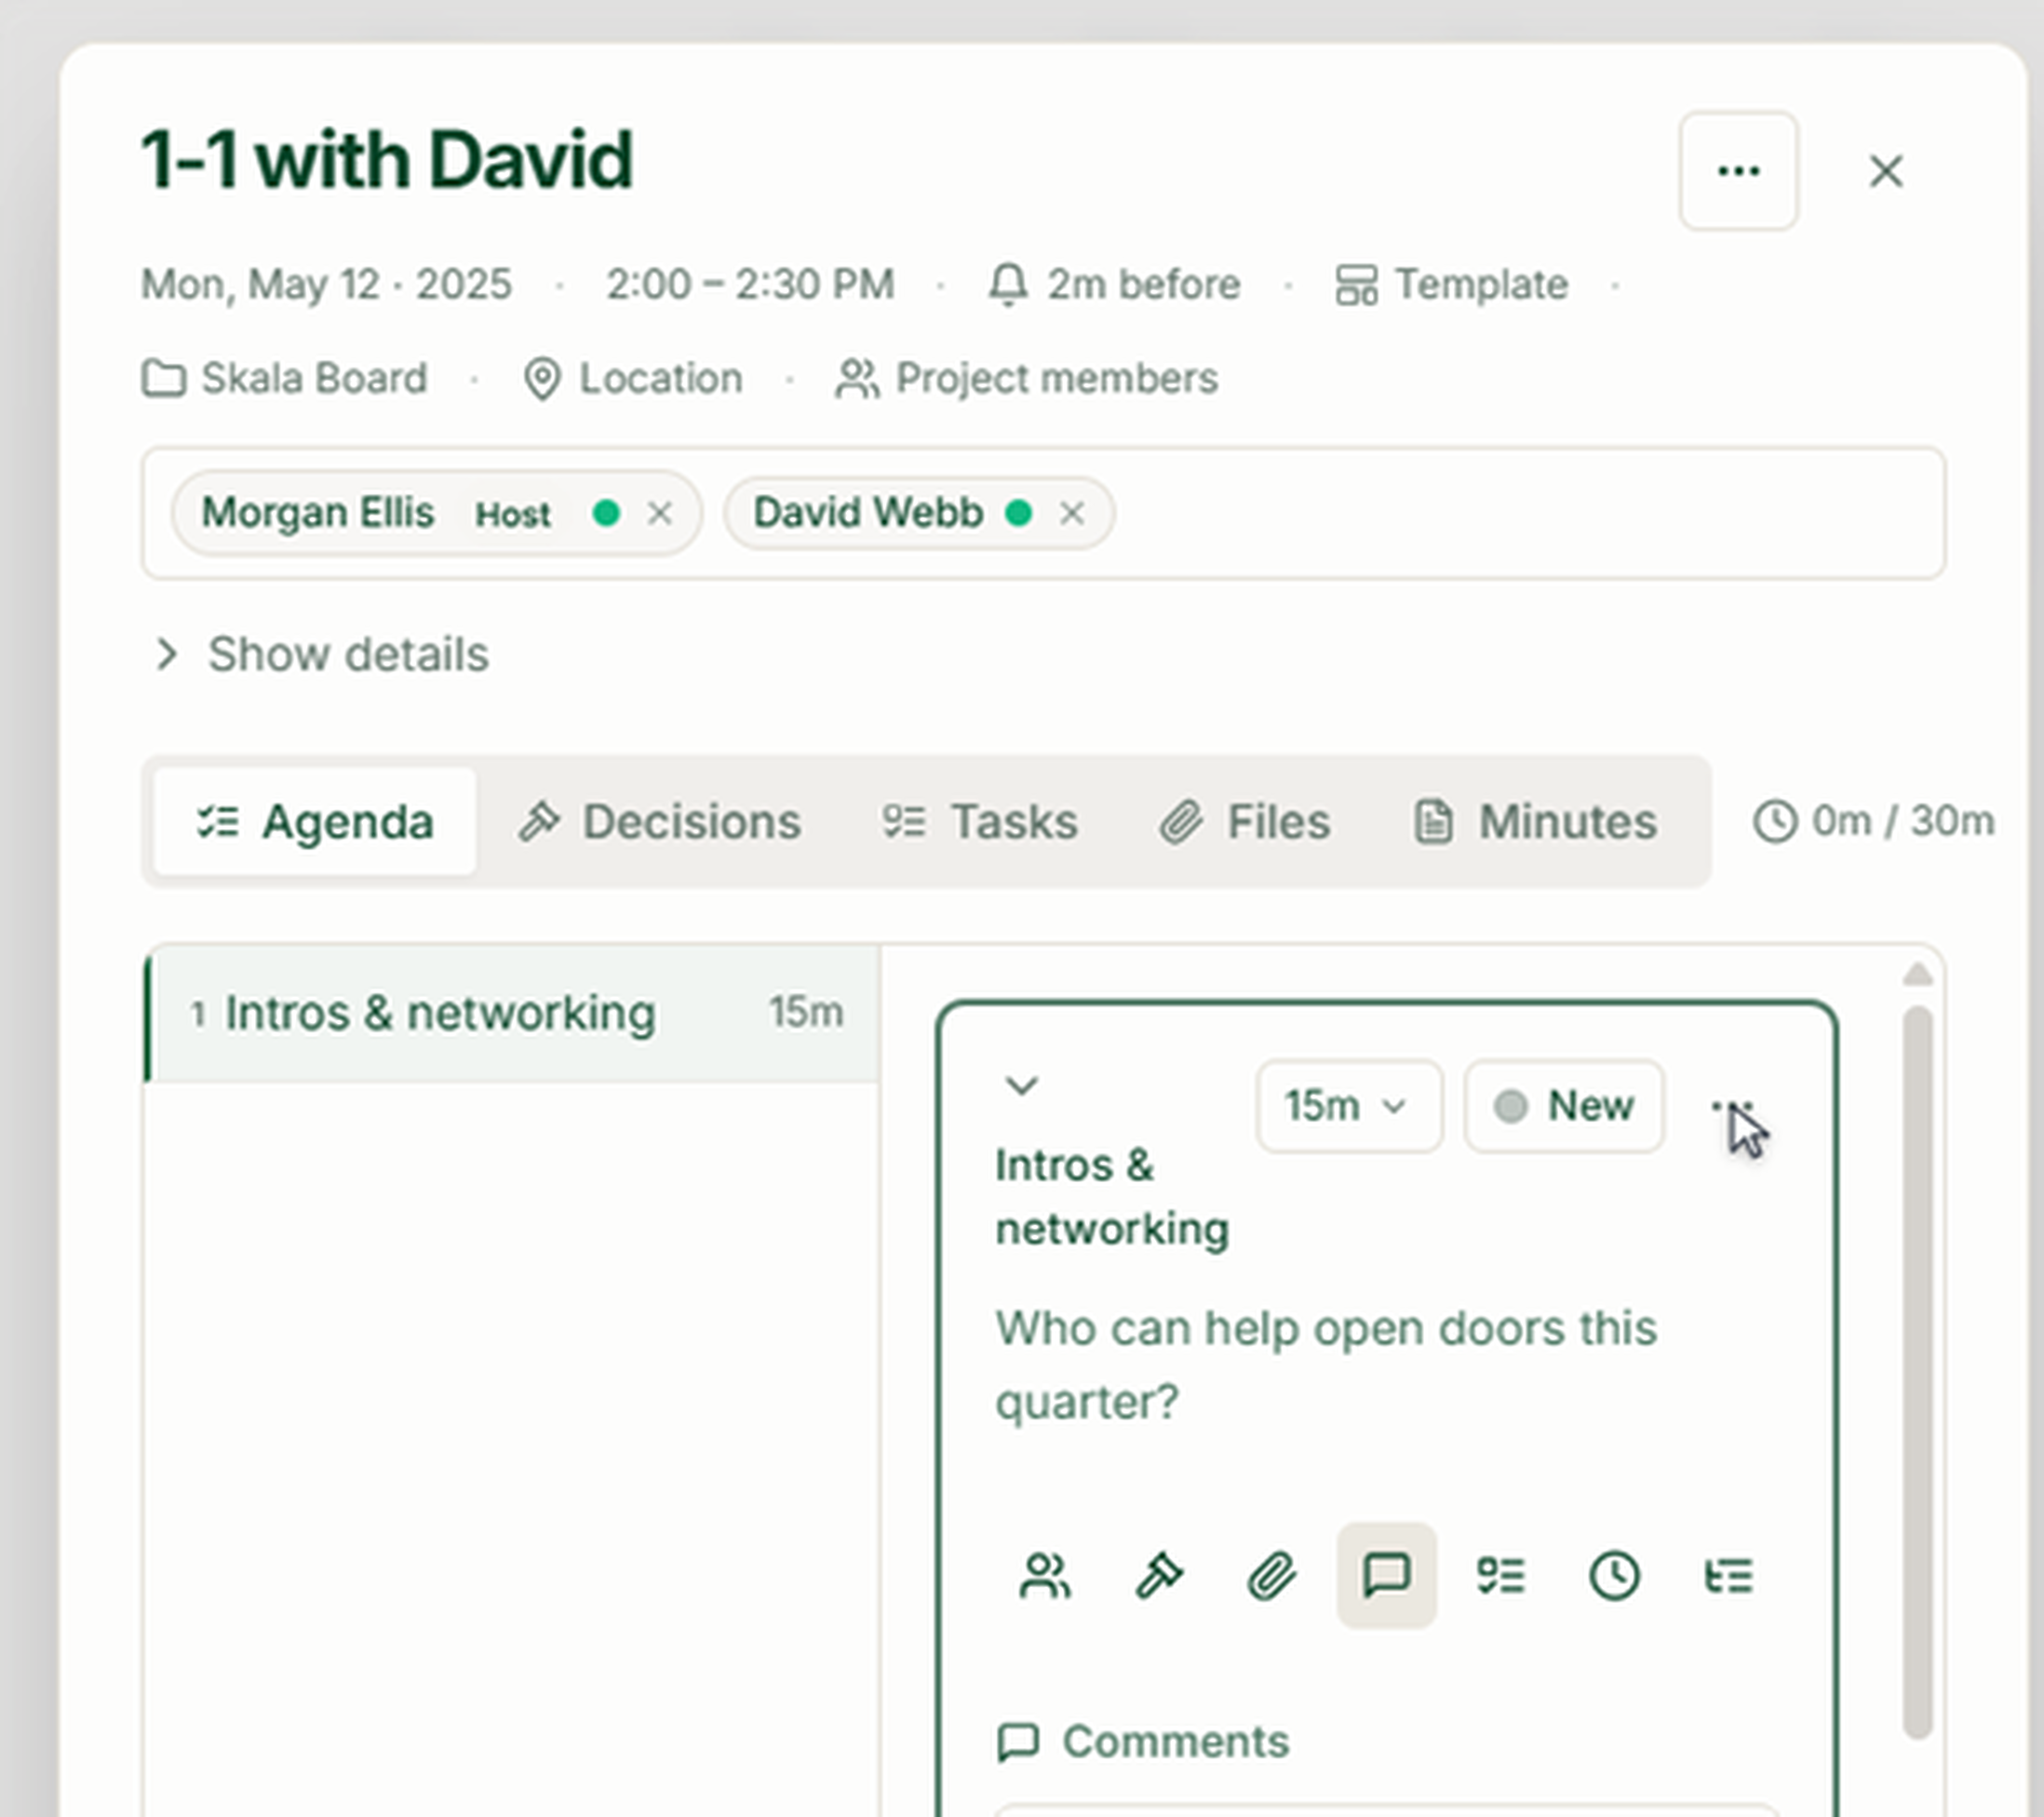Switch to the Agenda tab
Viewport: 2044px width, 1817px height.
click(315, 822)
